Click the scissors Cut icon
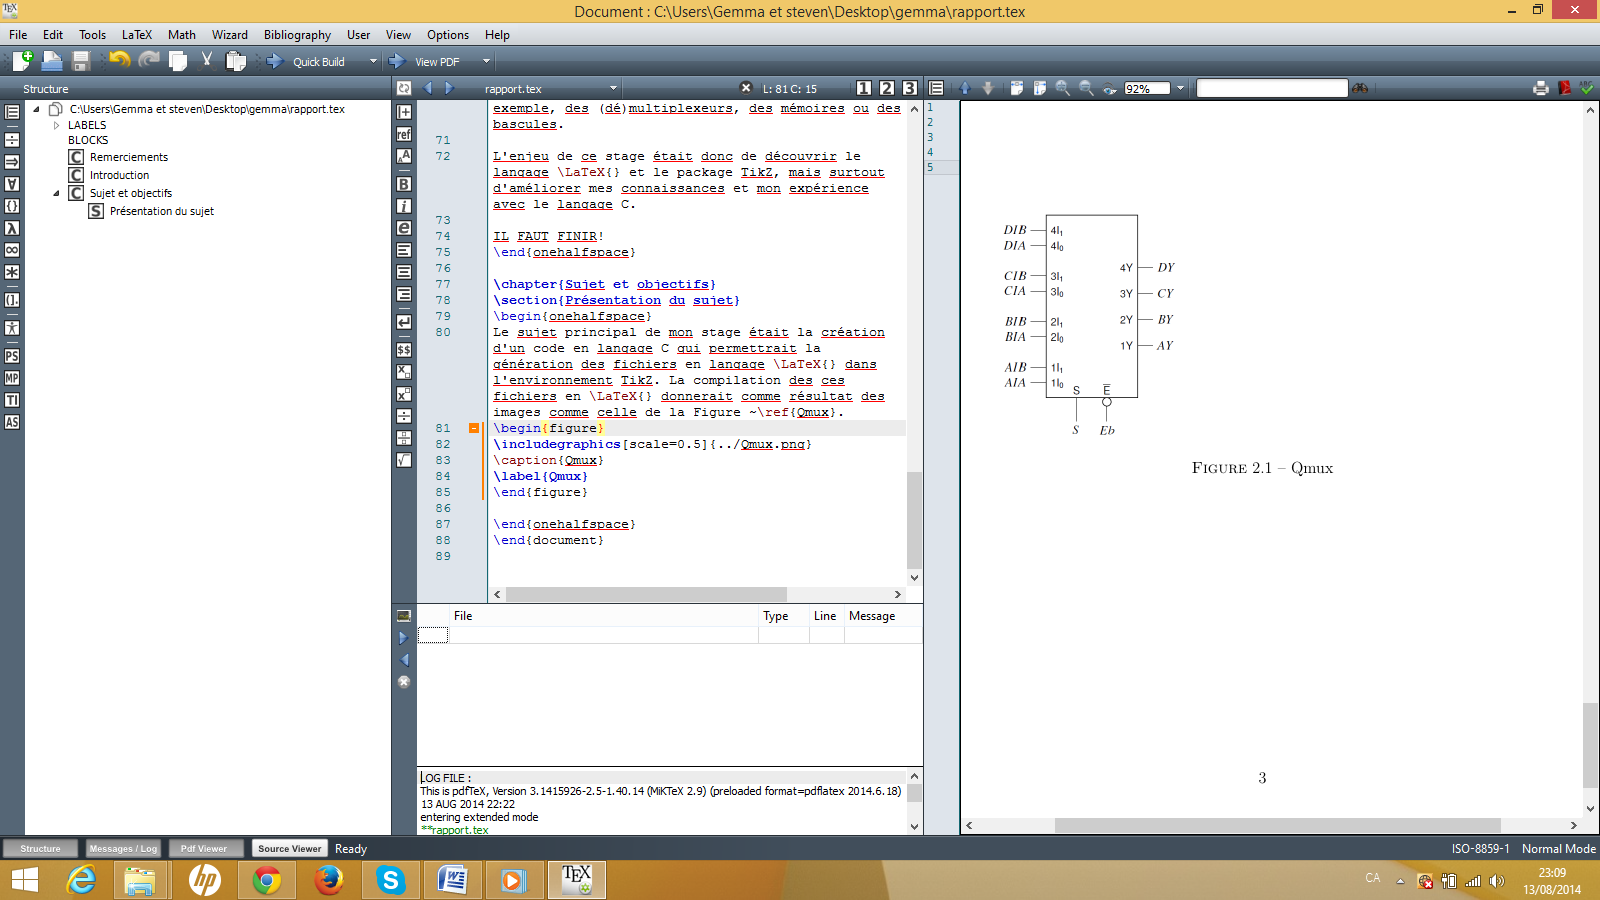Image resolution: width=1600 pixels, height=900 pixels. [x=207, y=61]
